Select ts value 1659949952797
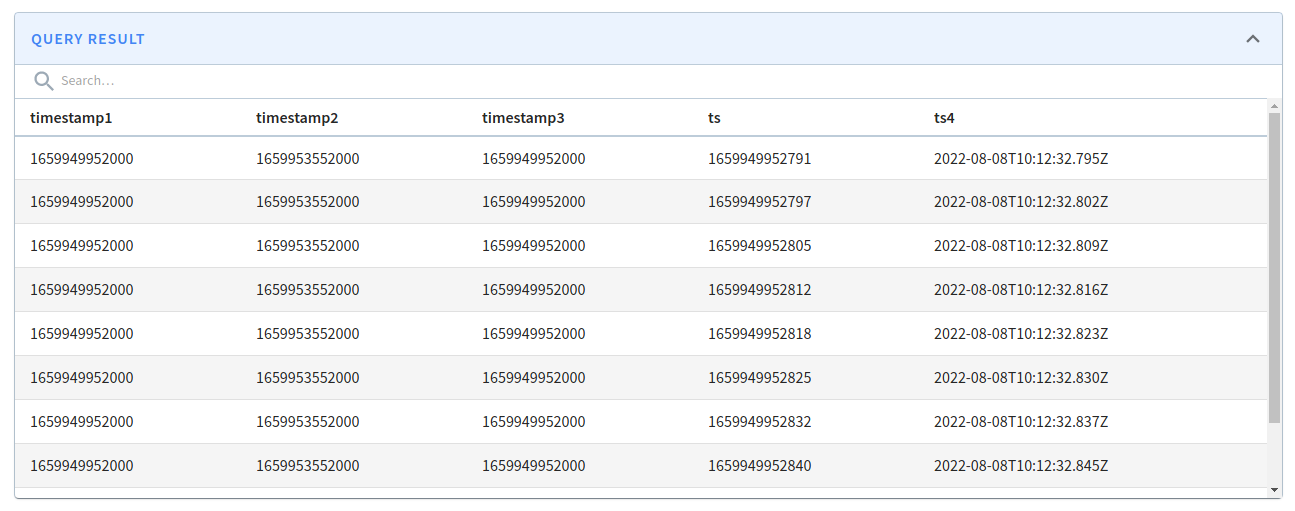 point(759,202)
